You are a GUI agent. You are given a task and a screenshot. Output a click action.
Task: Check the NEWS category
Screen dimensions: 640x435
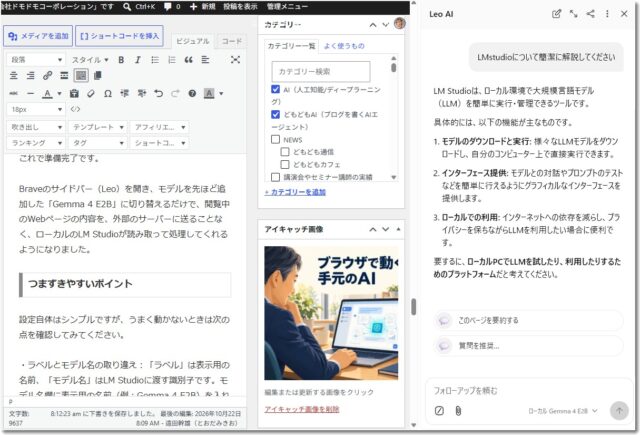pyautogui.click(x=276, y=140)
